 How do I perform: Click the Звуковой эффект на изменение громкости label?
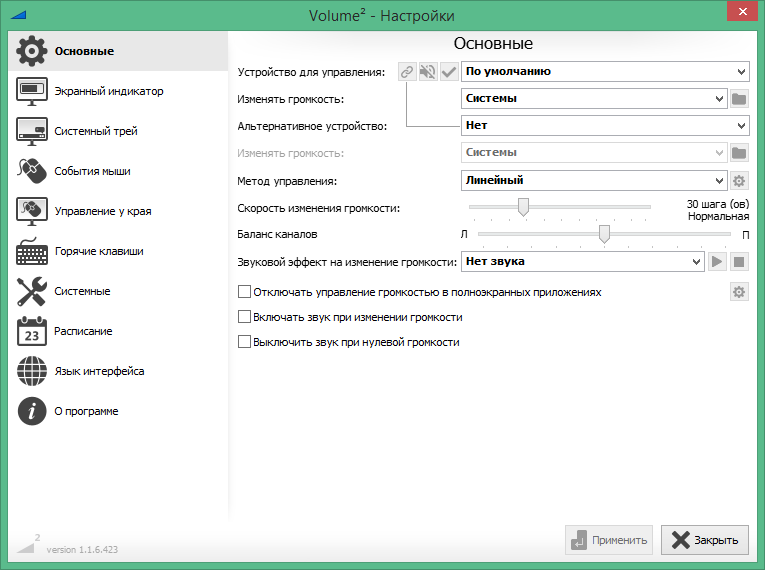pos(347,263)
